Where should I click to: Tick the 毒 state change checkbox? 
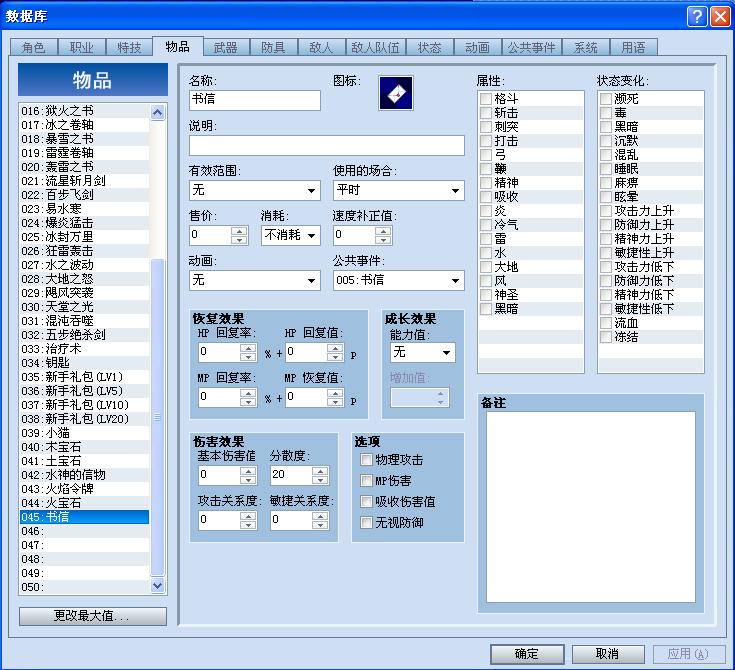pyautogui.click(x=606, y=113)
